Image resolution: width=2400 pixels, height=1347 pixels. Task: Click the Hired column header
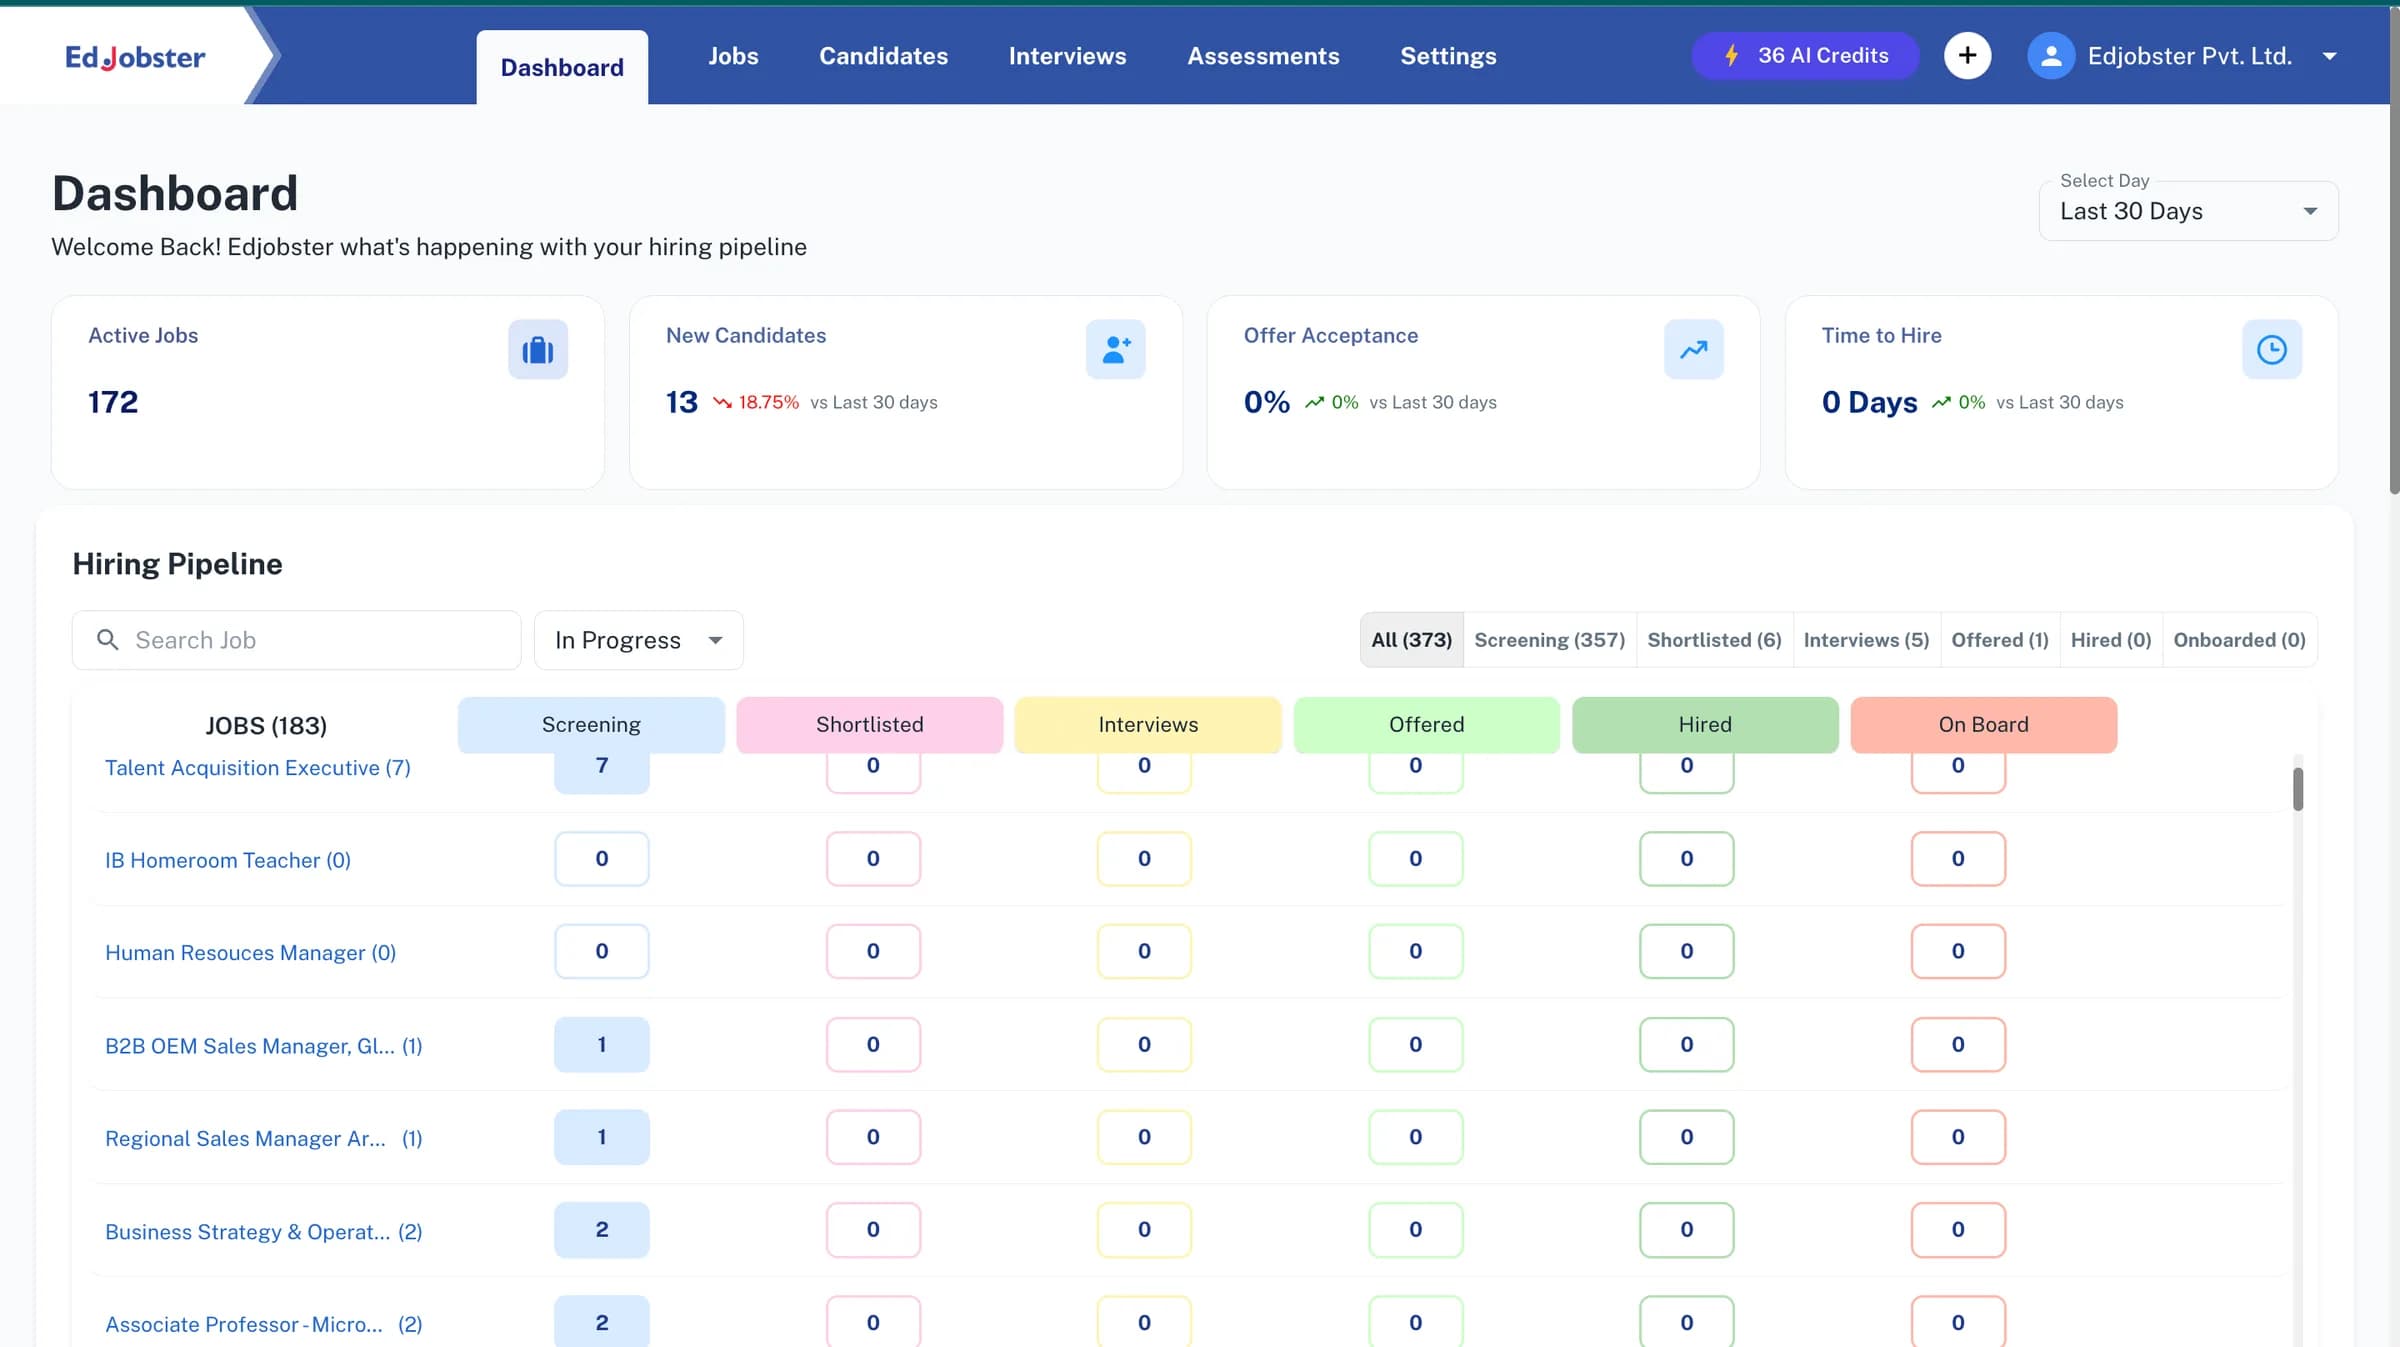(x=1705, y=725)
